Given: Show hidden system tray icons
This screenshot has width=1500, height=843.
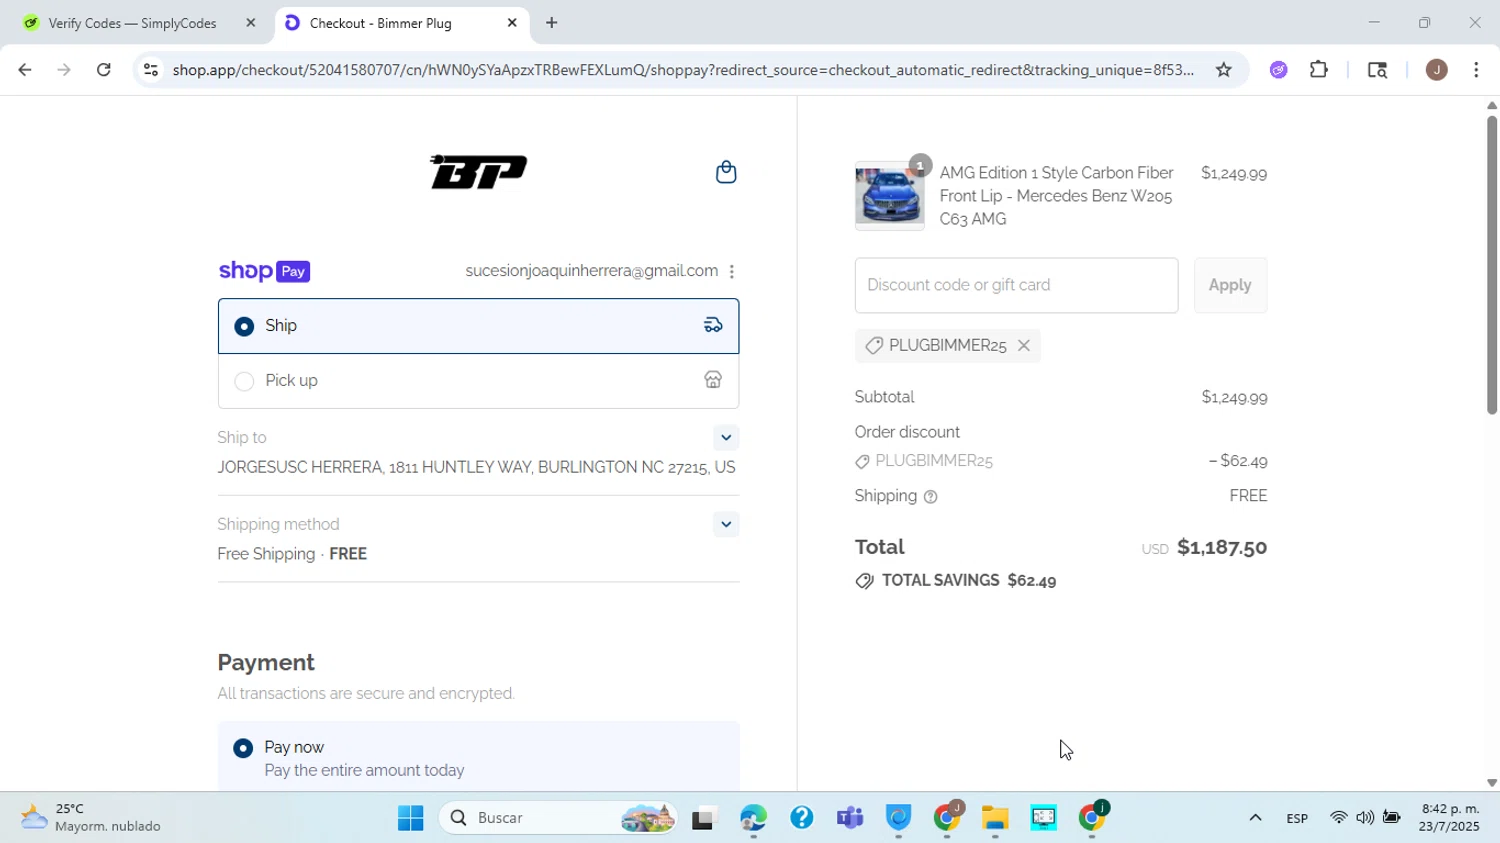Looking at the screenshot, I should click(1255, 818).
